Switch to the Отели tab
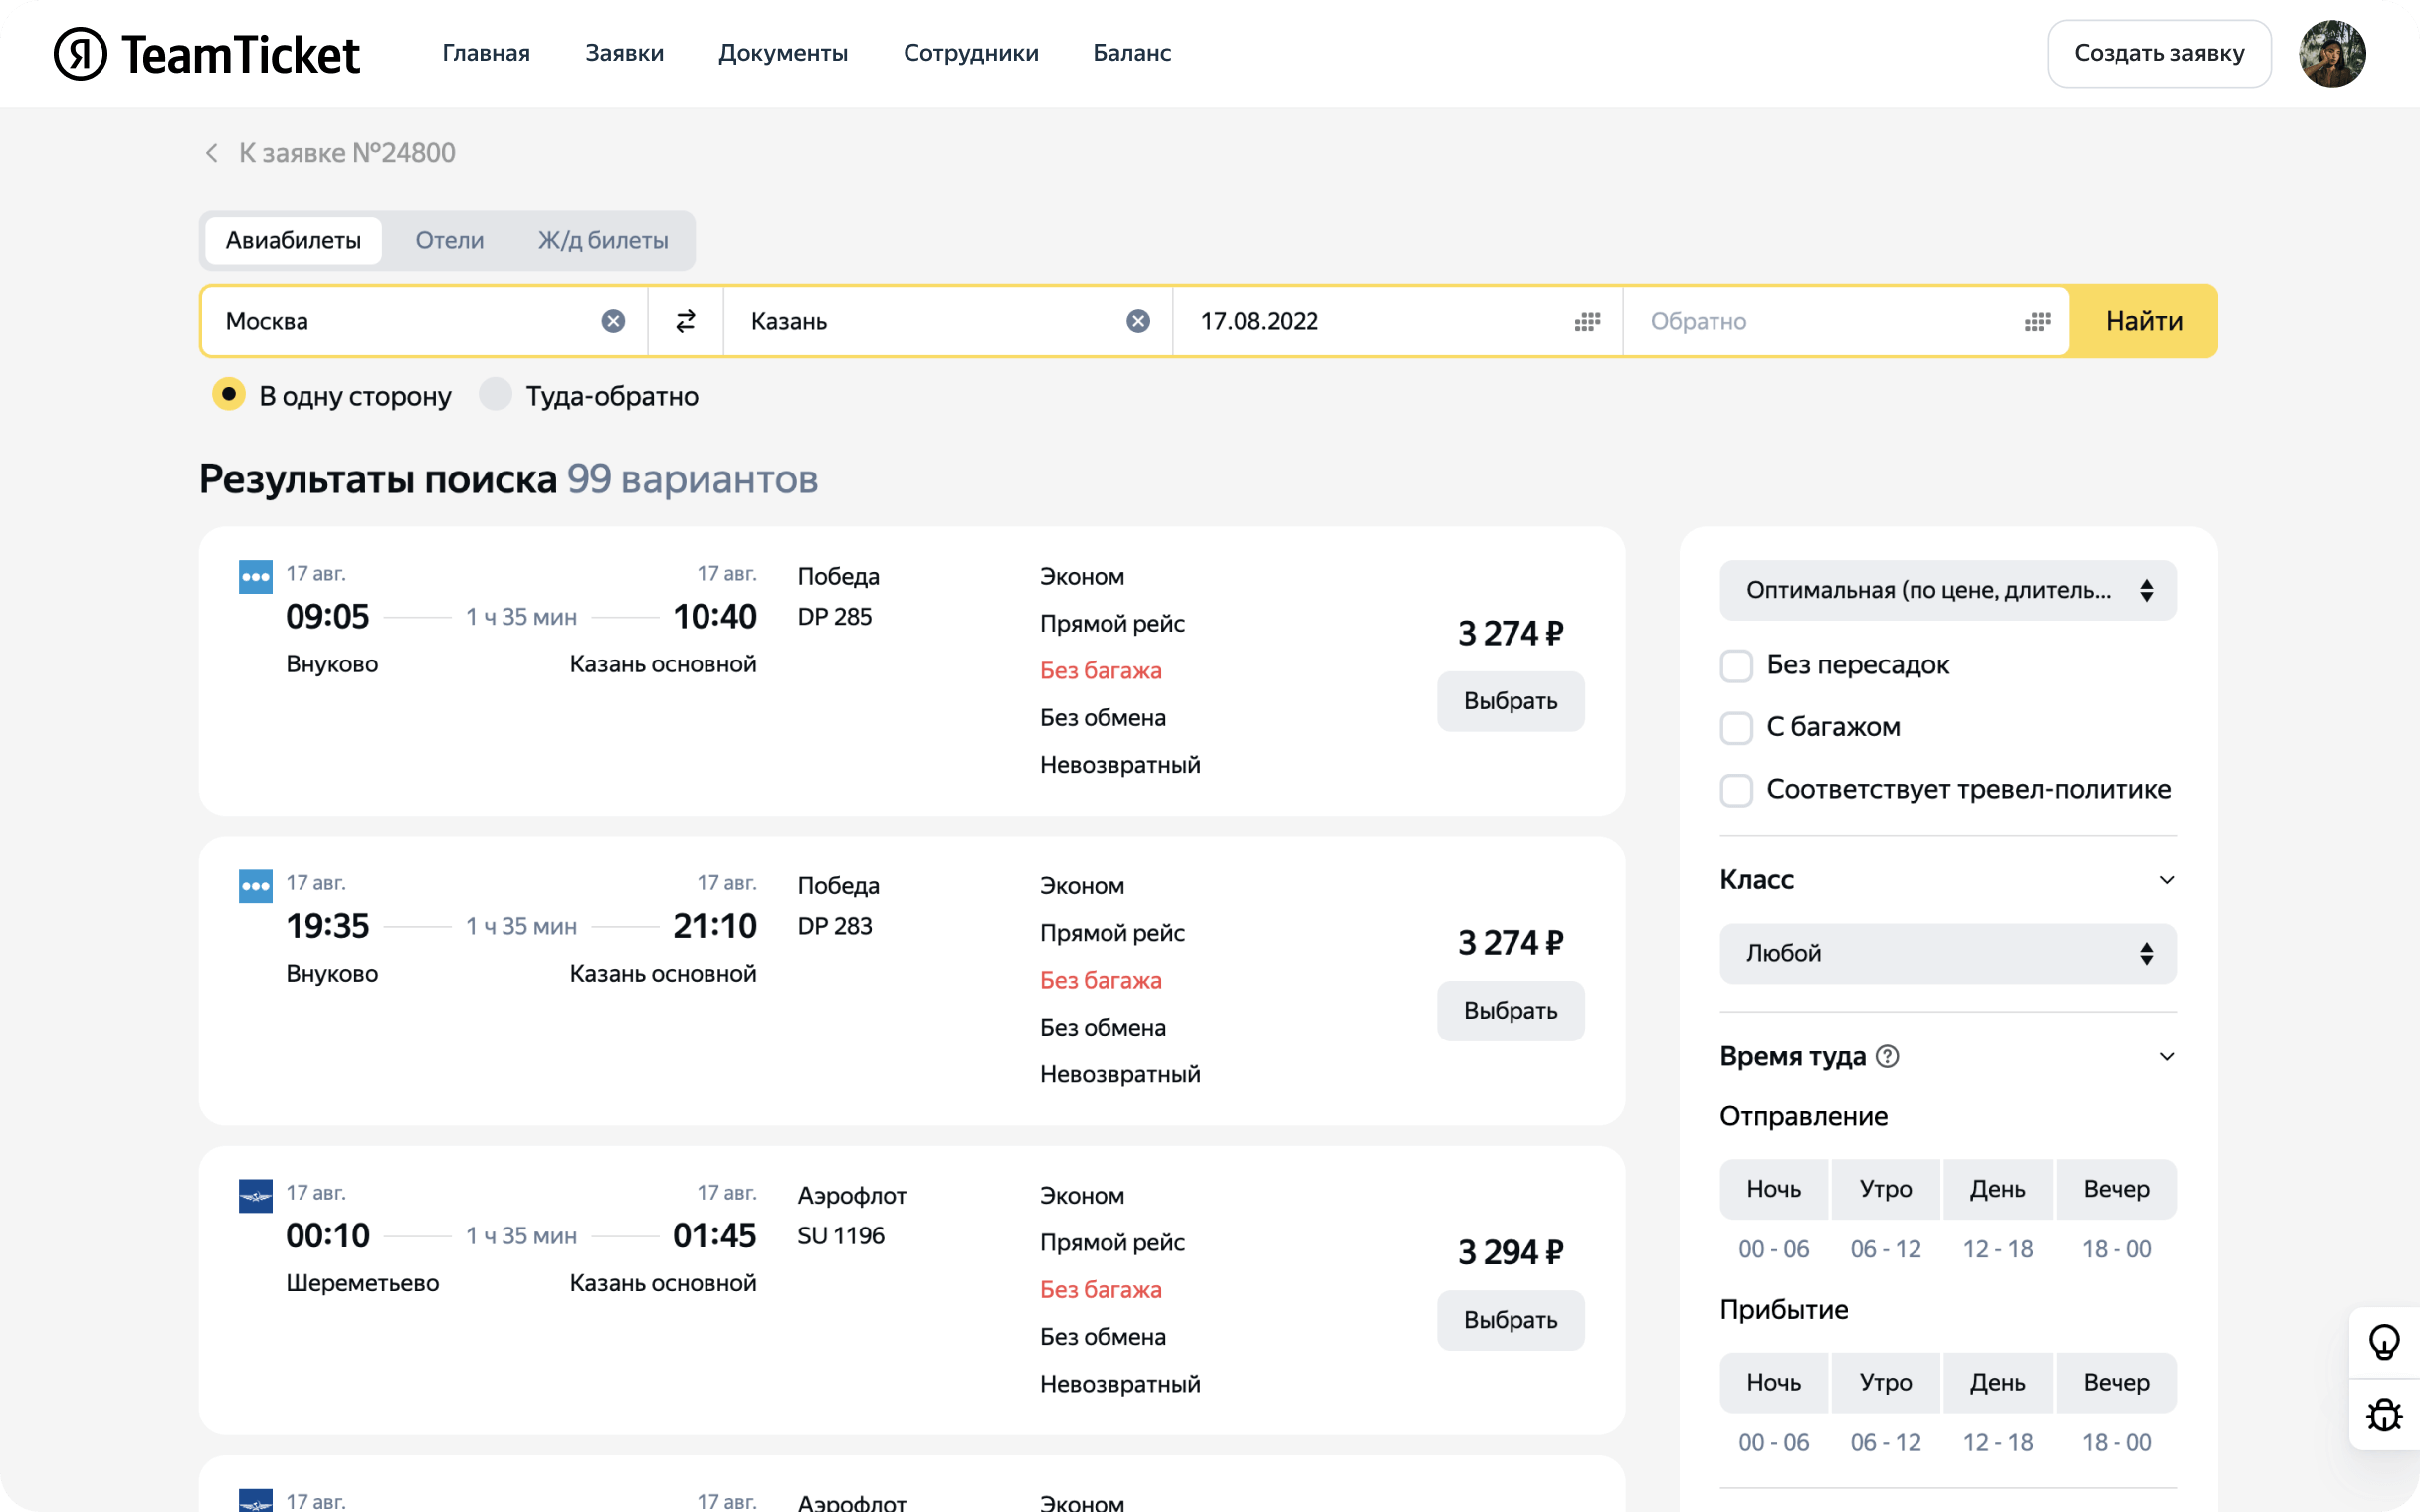Image resolution: width=2420 pixels, height=1512 pixels. click(x=449, y=240)
